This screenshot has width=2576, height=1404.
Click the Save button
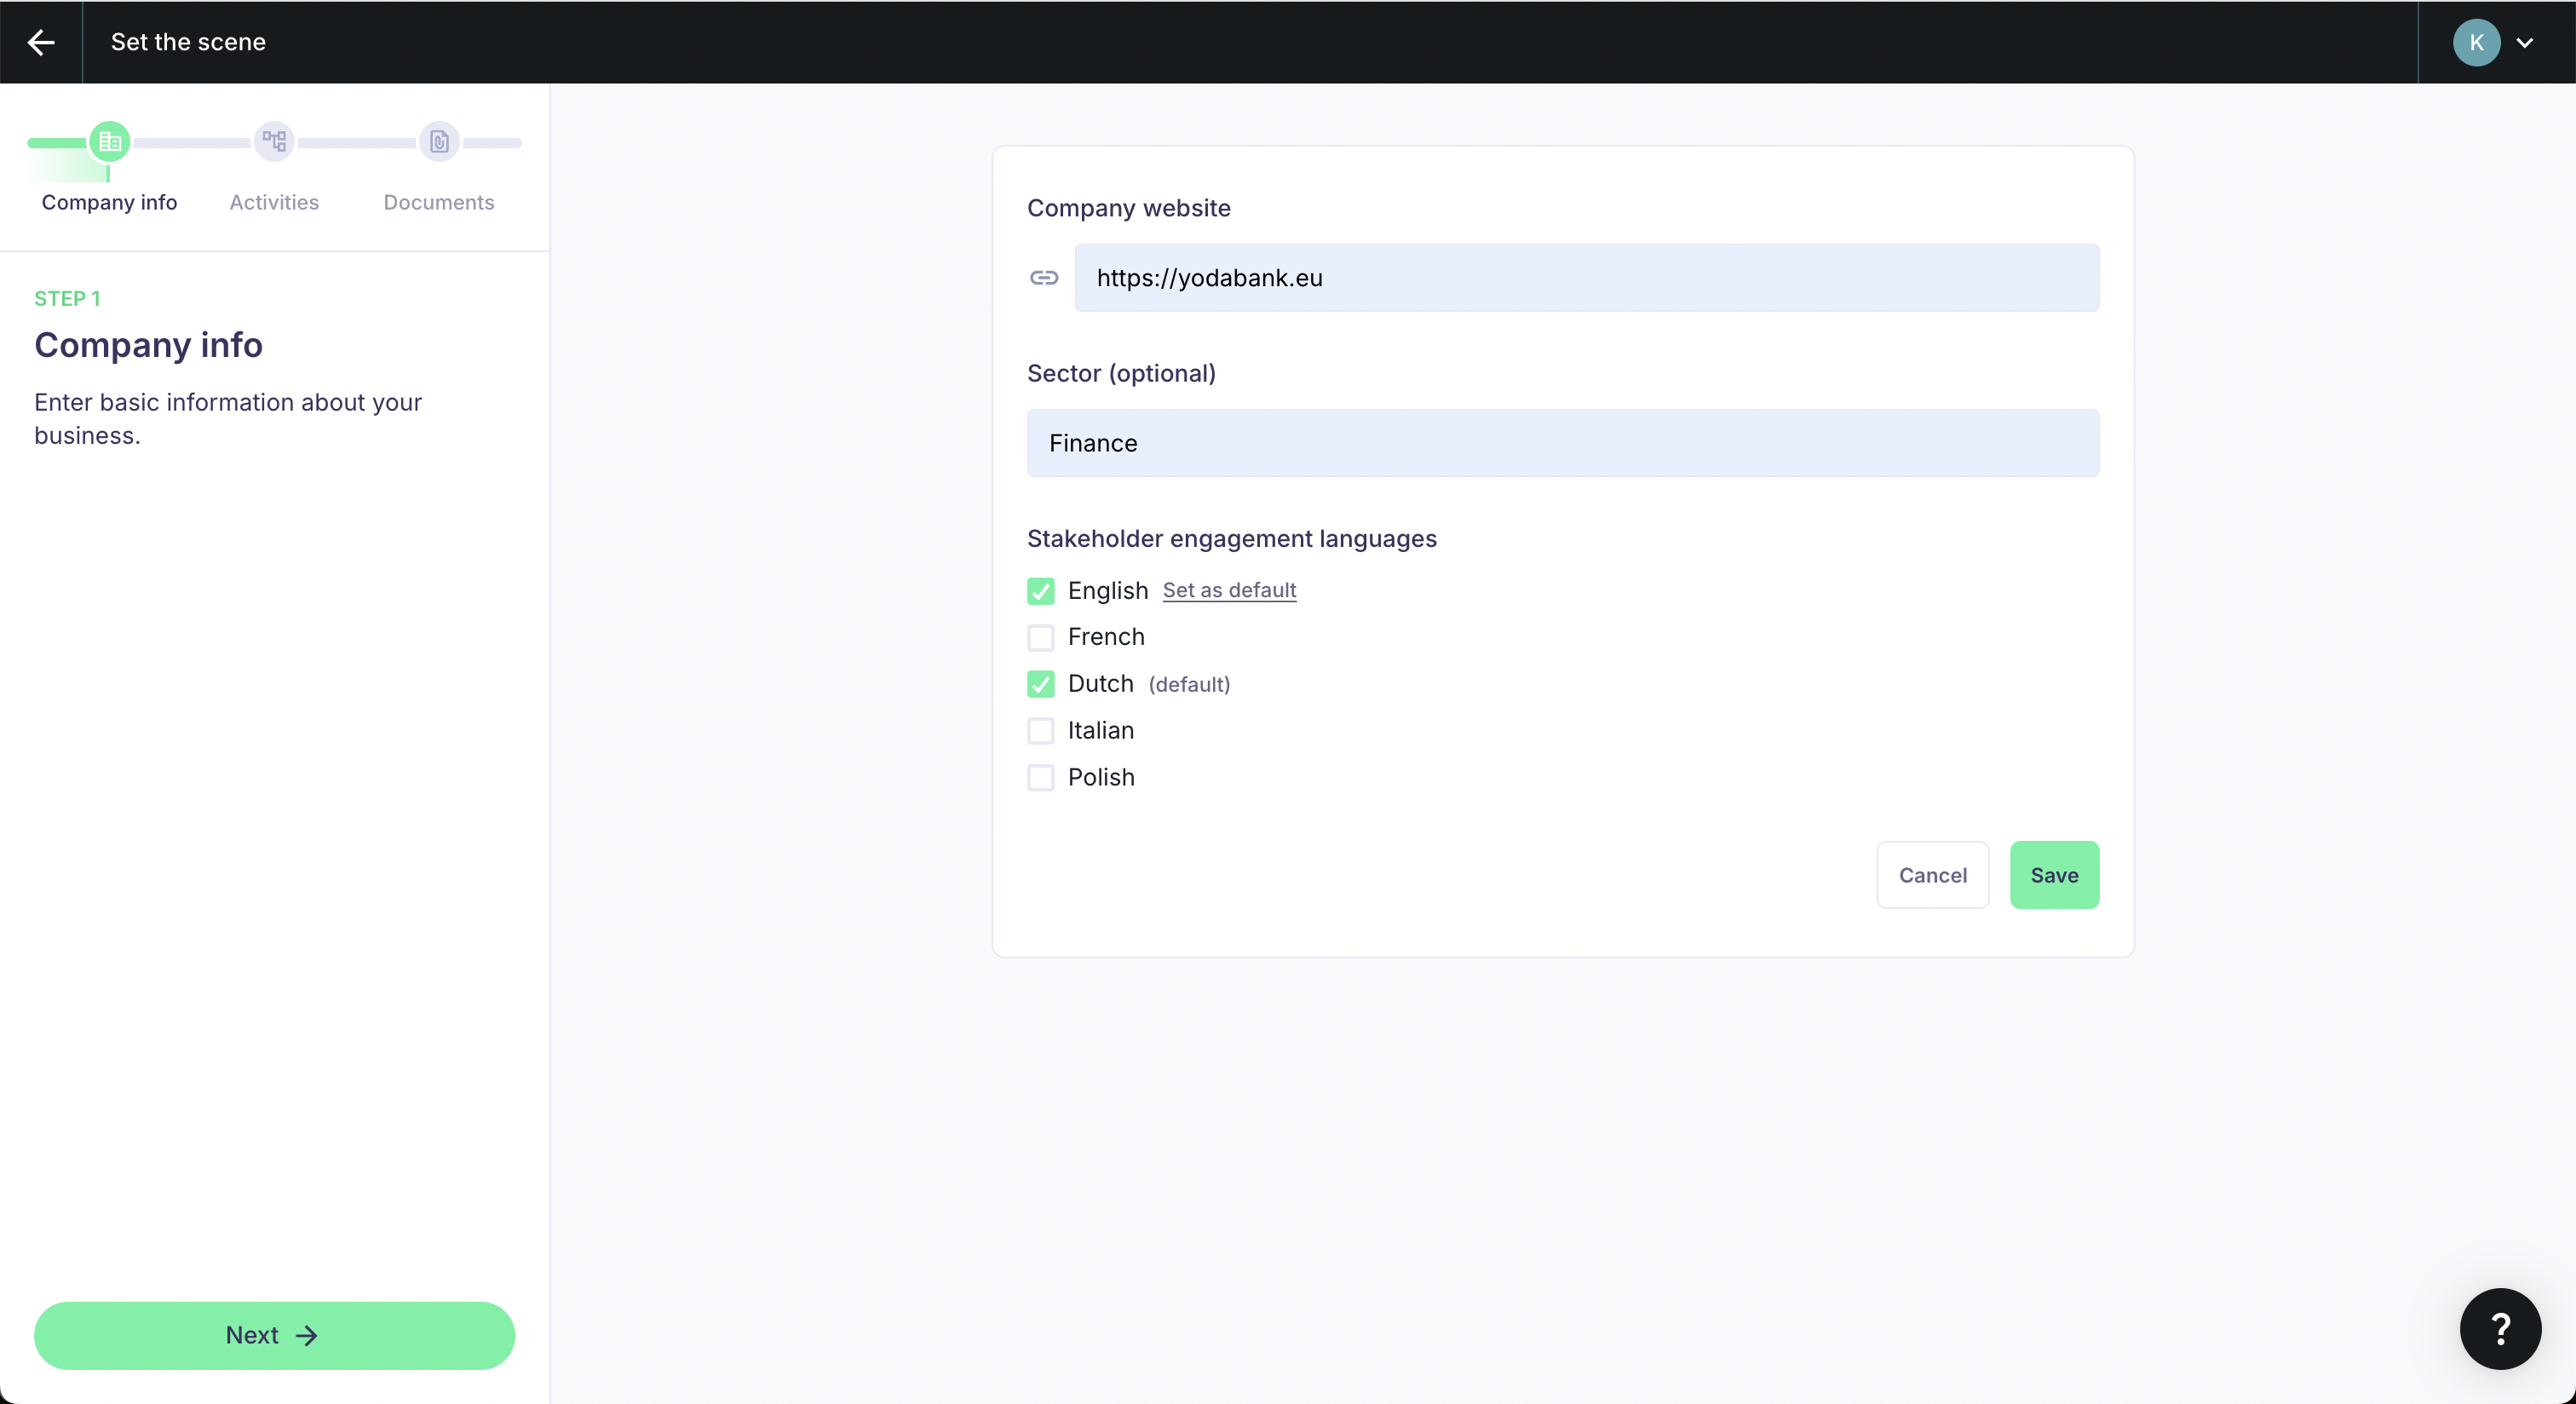2053,875
